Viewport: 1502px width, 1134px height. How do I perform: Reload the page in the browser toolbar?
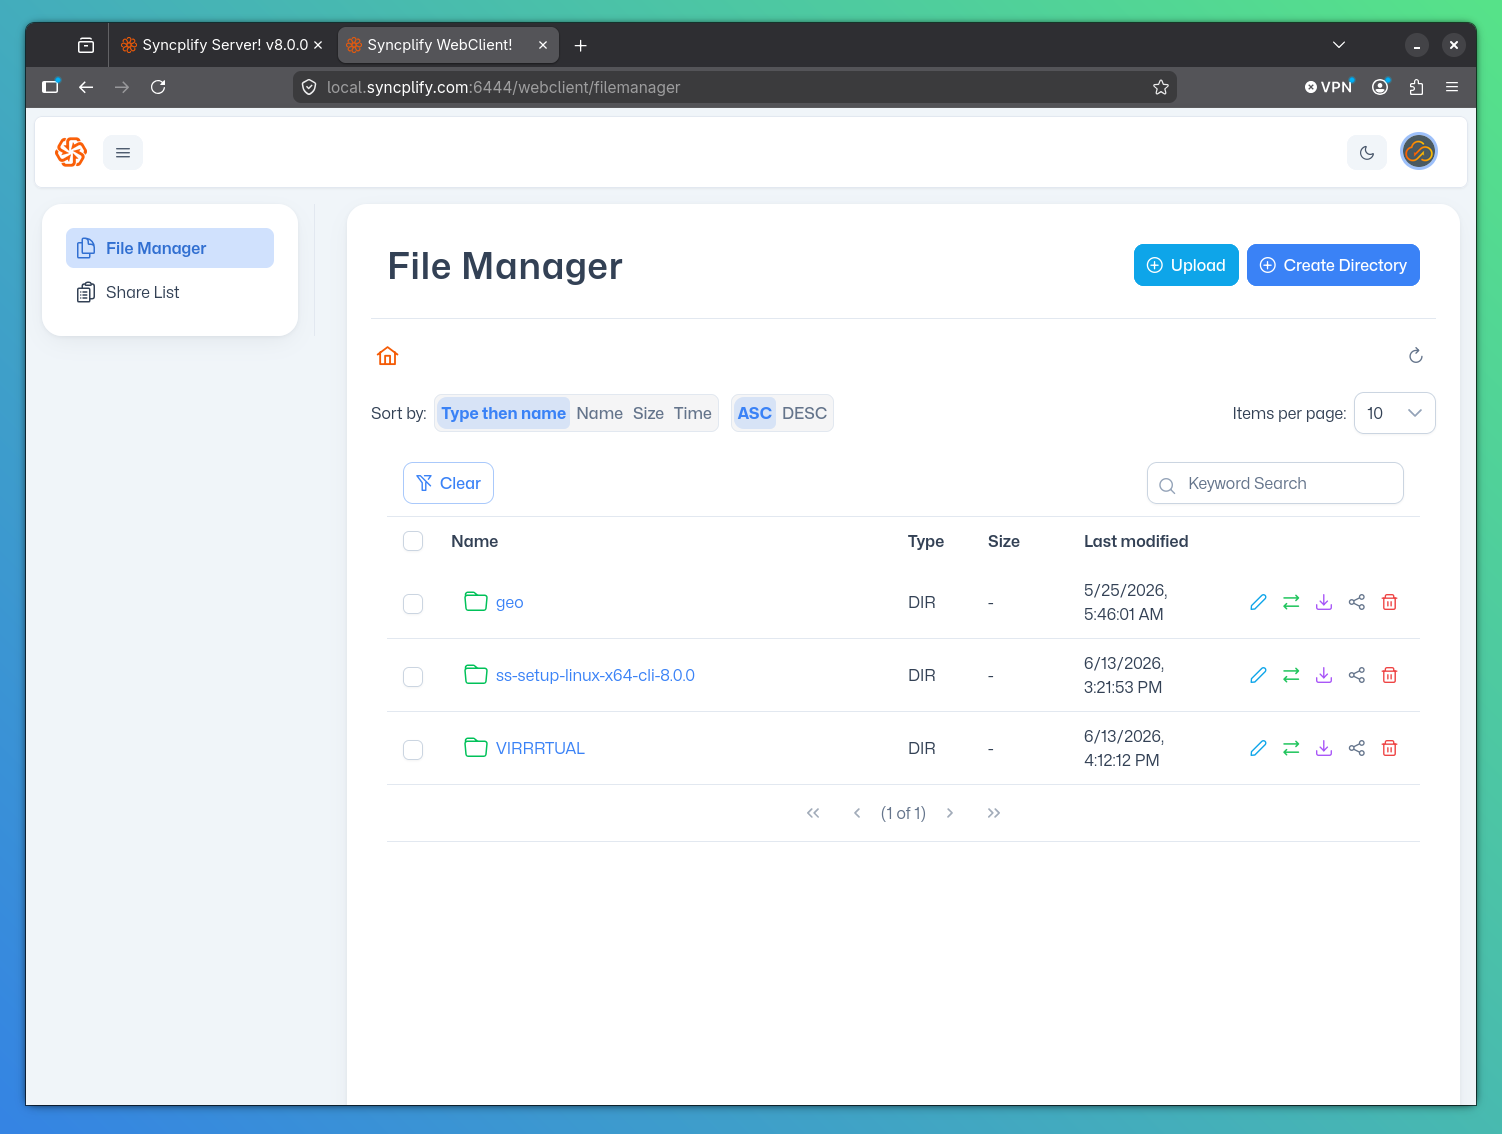point(158,87)
